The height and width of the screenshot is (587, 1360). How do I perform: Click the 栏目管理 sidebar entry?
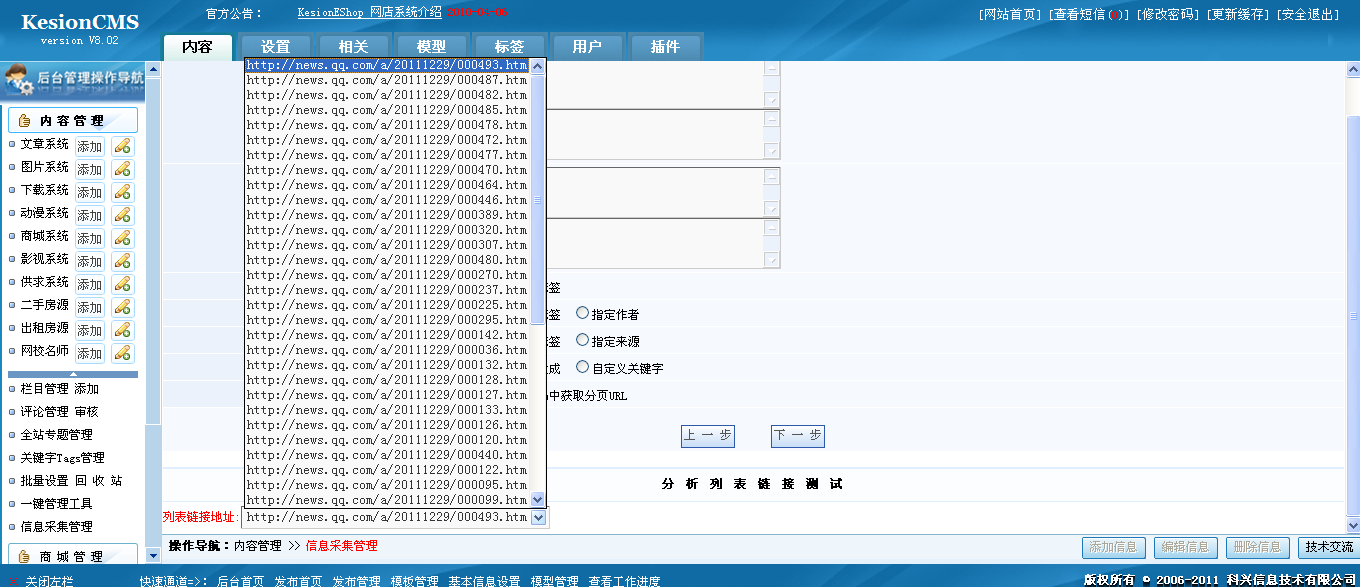(x=45, y=389)
